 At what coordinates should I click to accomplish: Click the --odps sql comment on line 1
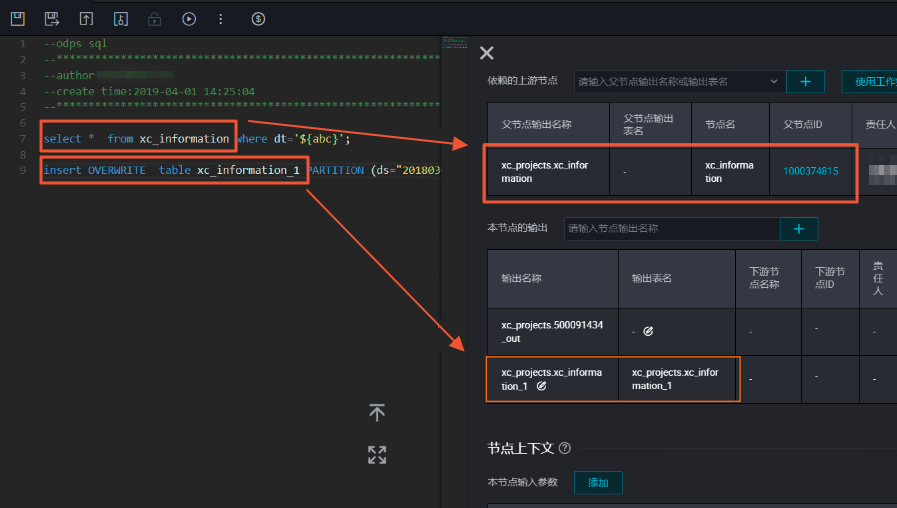pyautogui.click(x=75, y=43)
